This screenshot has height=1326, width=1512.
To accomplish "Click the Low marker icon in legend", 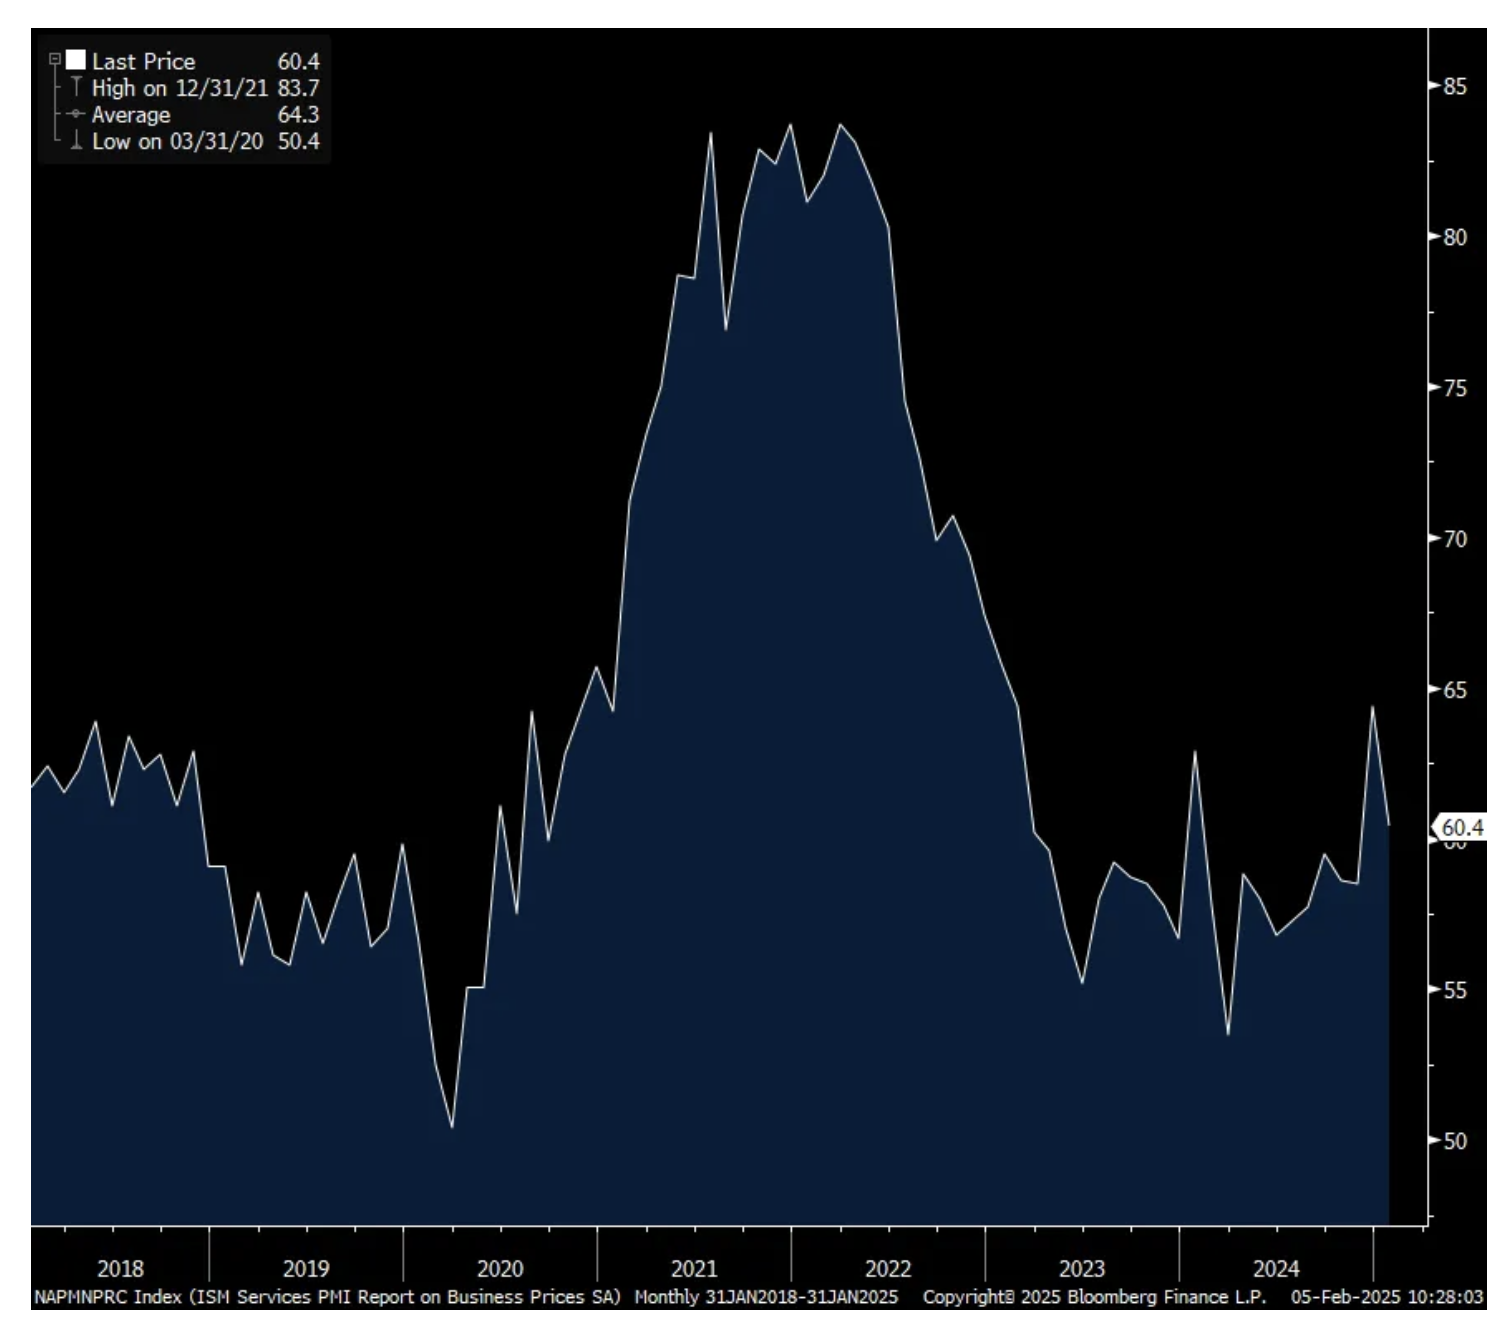I will (x=76, y=141).
